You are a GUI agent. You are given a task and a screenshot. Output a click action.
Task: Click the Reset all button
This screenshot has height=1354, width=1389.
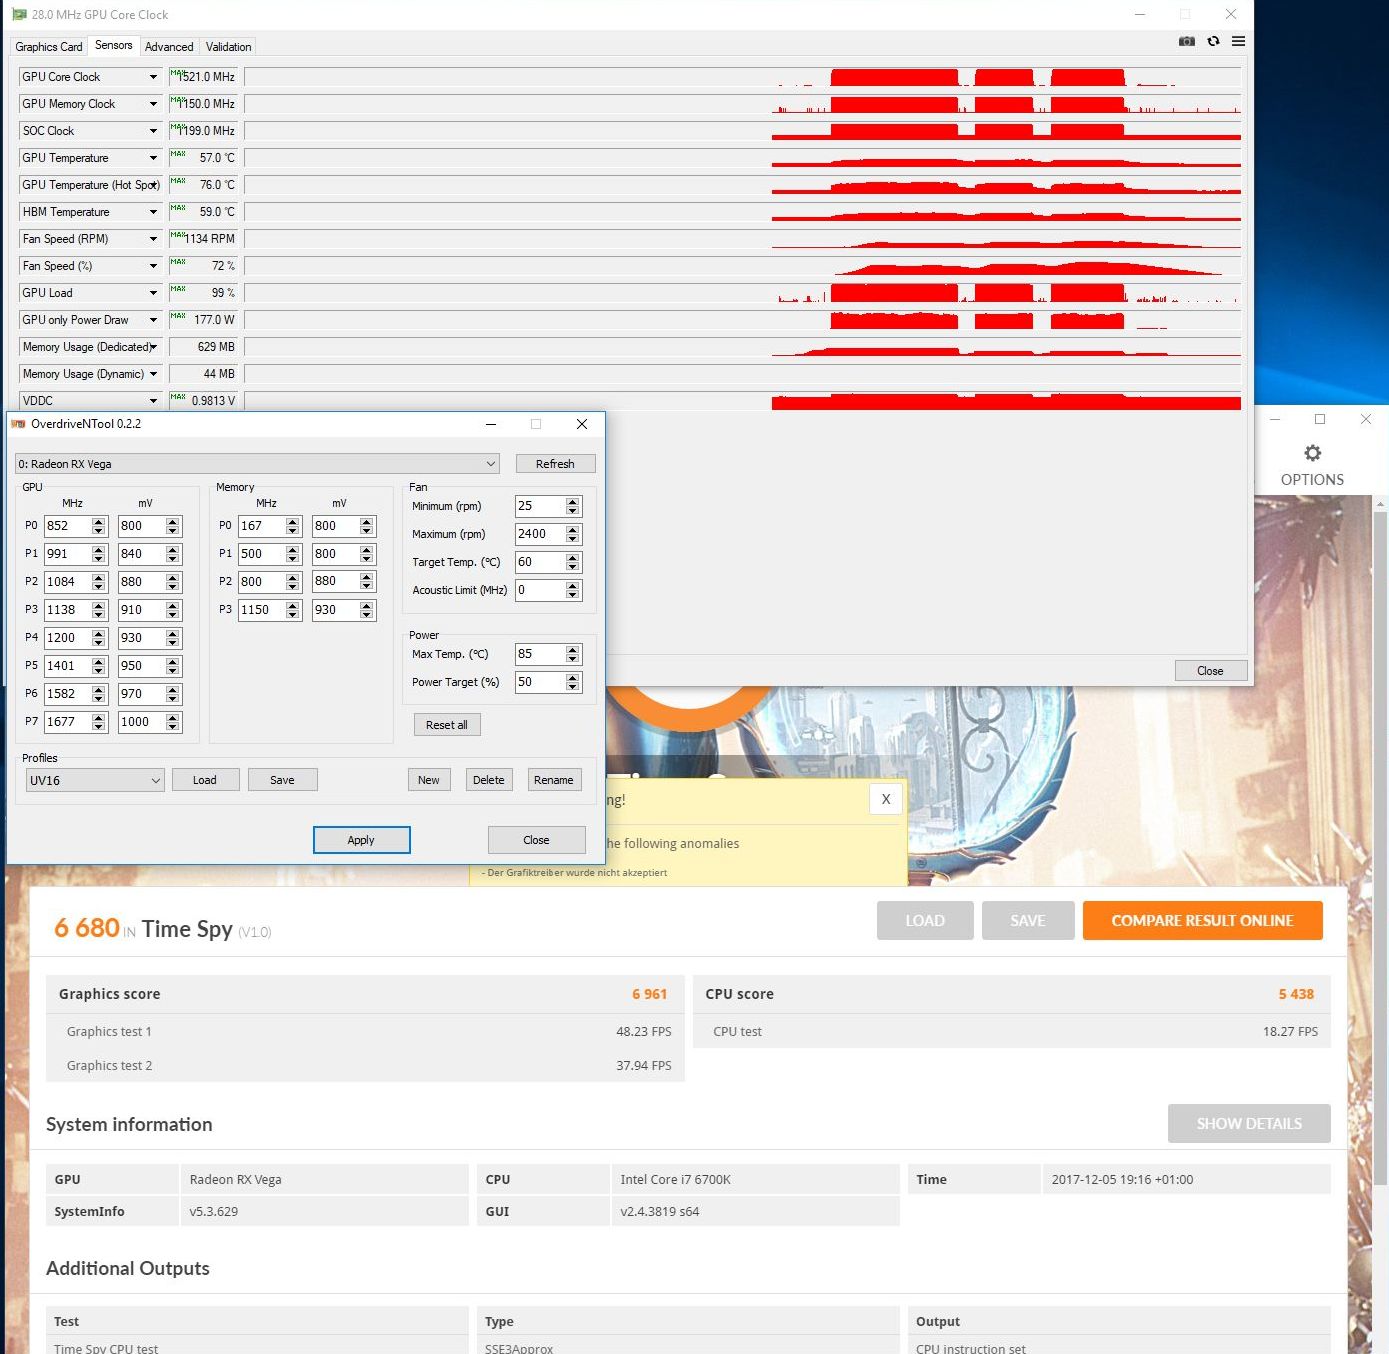coord(447,725)
